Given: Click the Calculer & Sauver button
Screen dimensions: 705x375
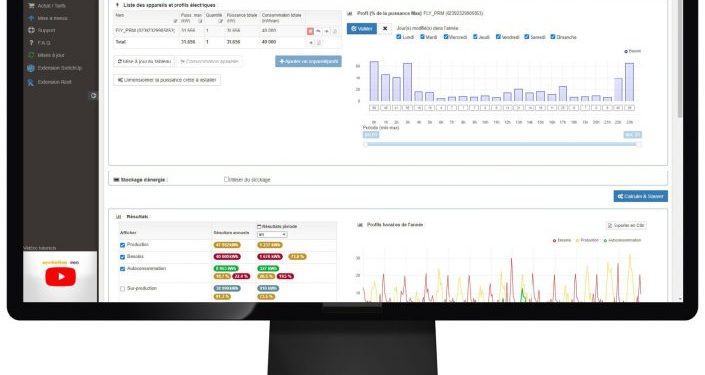Looking at the screenshot, I should click(641, 196).
